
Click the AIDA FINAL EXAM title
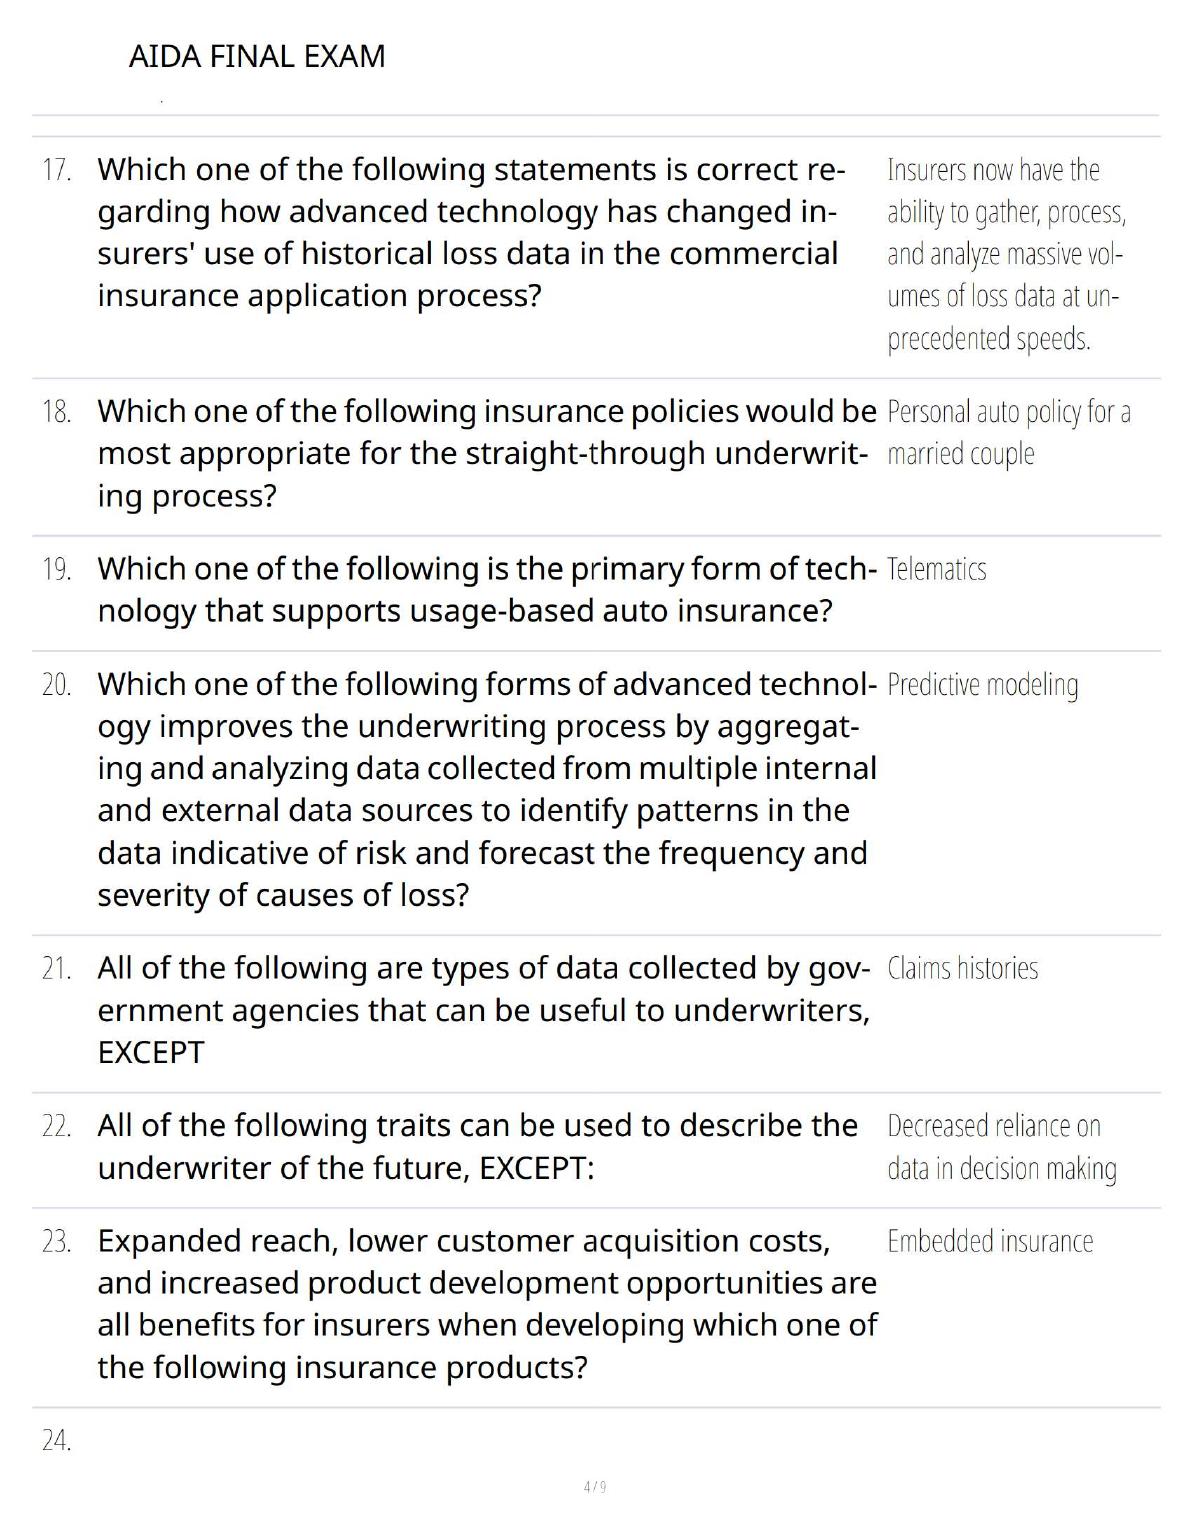point(257,56)
